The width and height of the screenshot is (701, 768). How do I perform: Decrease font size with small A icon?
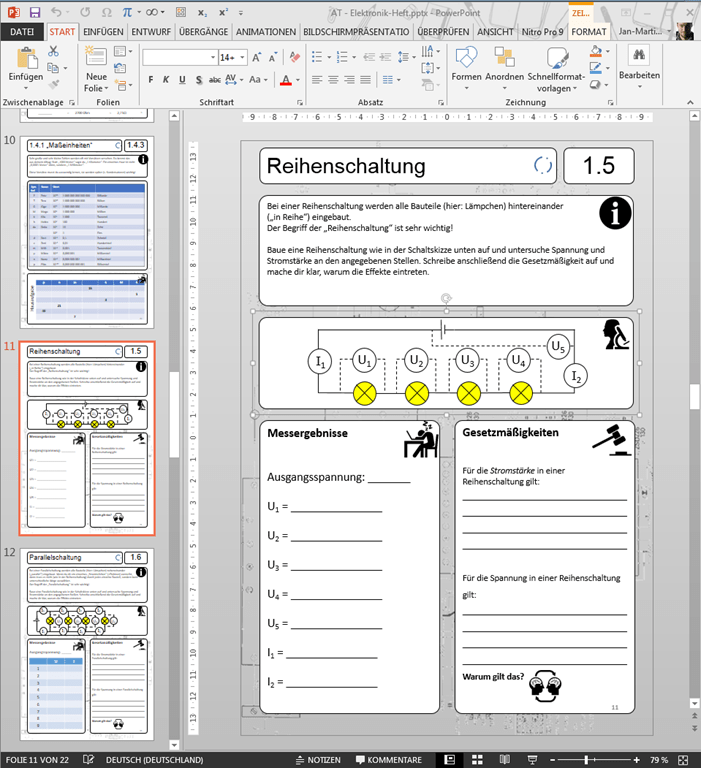click(273, 58)
